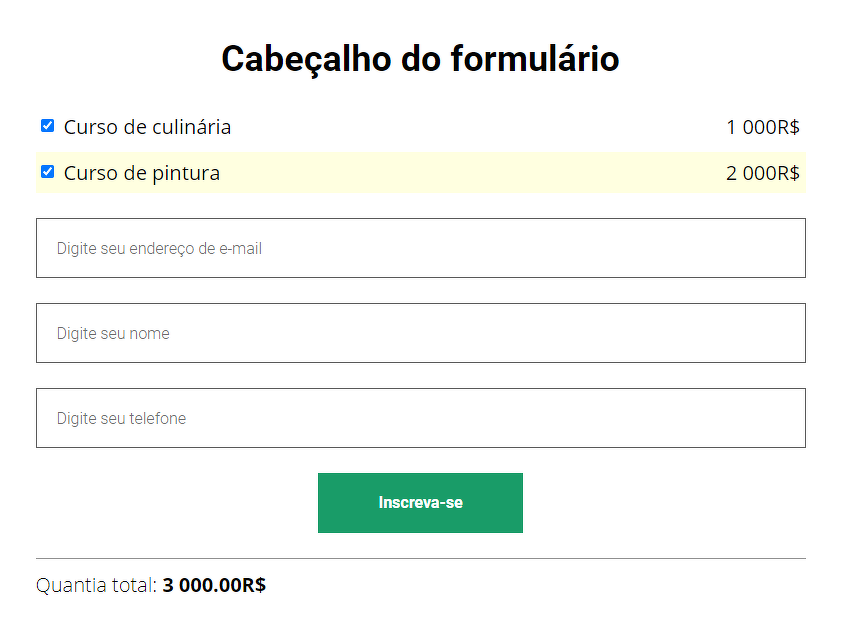866x620 pixels.
Task: Focus the Digite seu nome field
Action: tap(420, 333)
